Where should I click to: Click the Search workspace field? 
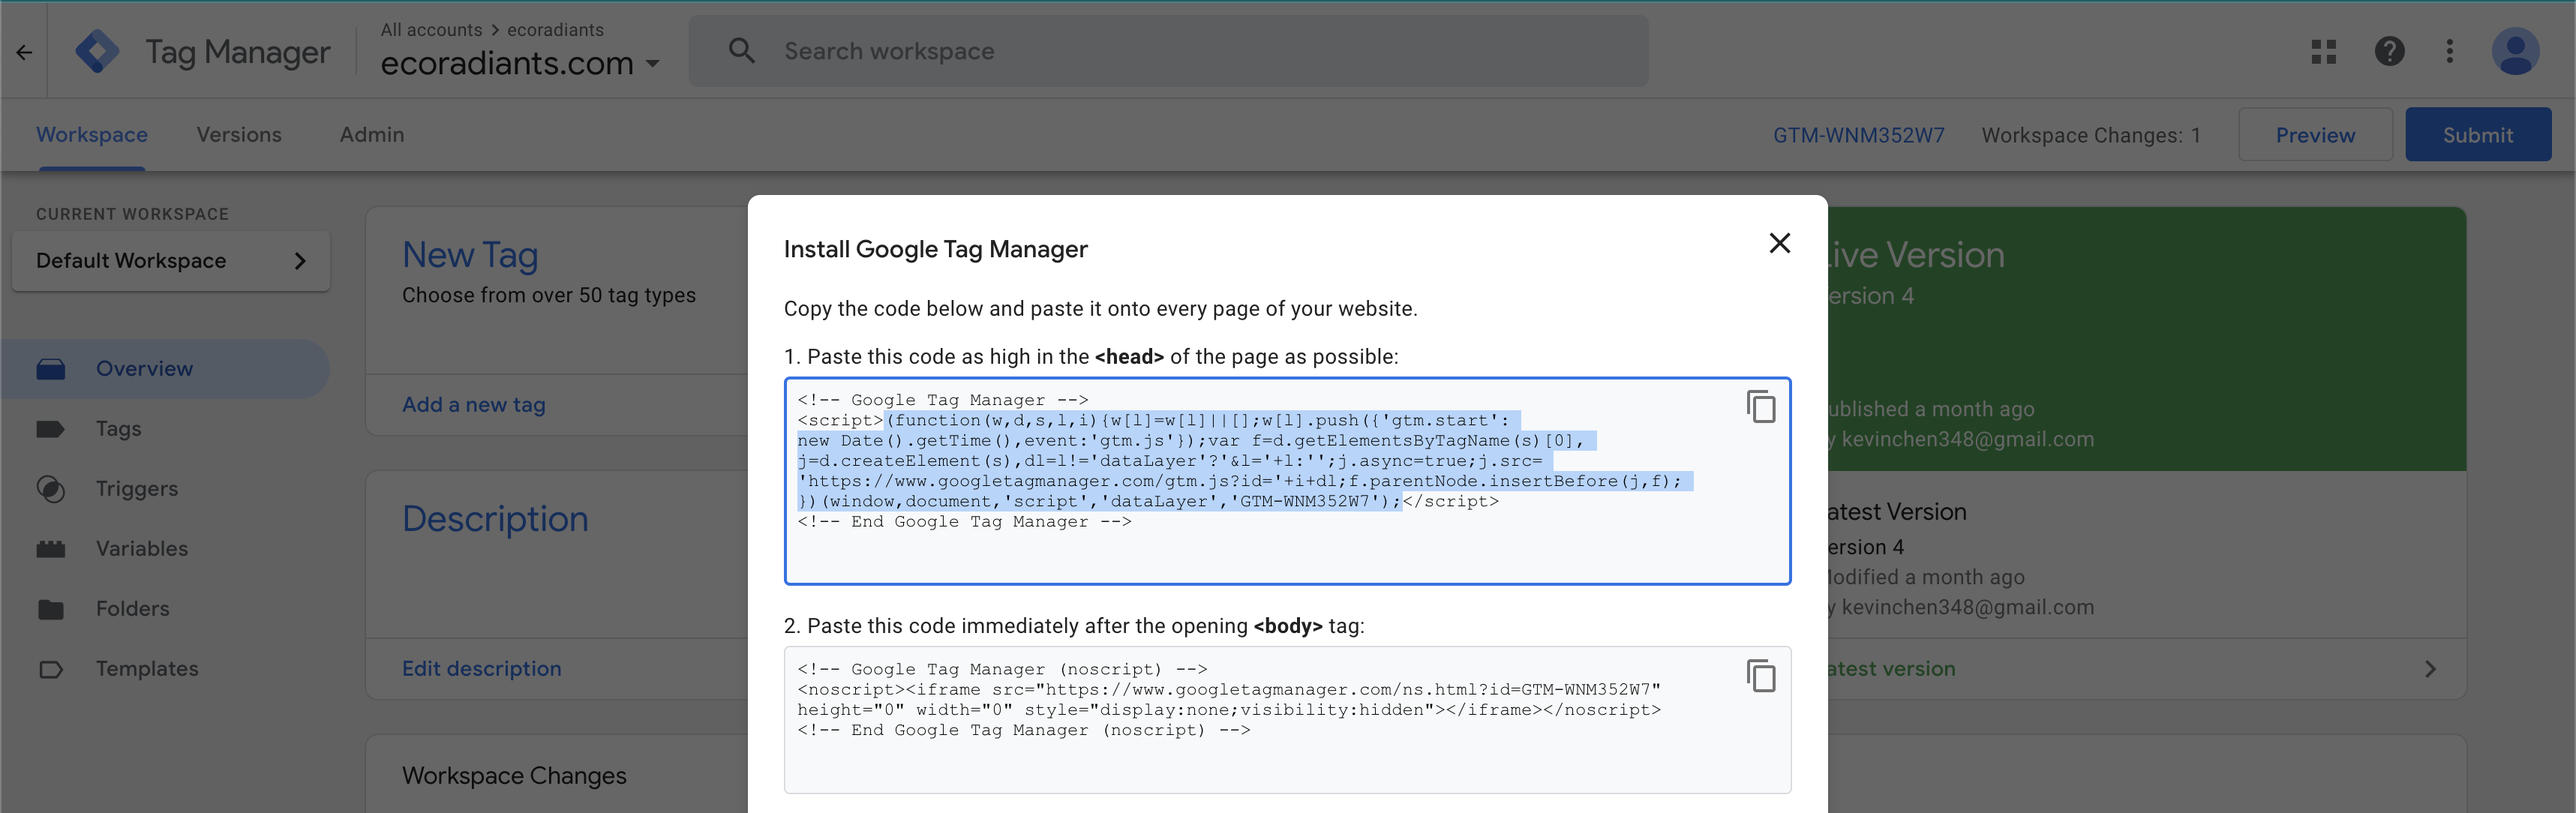pos(1168,51)
